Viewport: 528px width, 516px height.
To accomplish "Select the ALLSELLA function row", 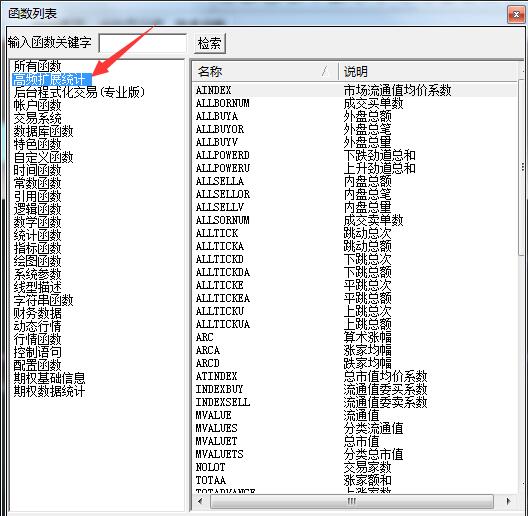I will coord(355,181).
